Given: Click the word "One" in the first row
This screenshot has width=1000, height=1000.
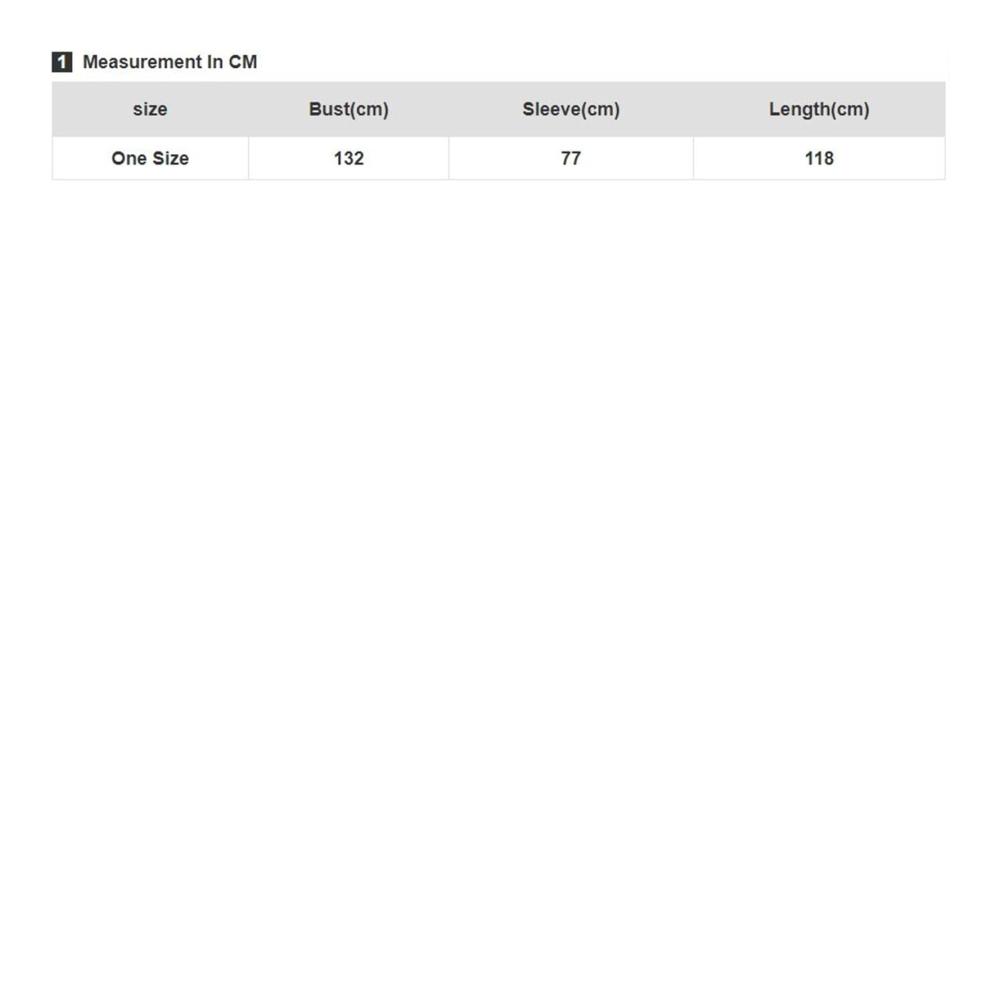Looking at the screenshot, I should pyautogui.click(x=129, y=158).
